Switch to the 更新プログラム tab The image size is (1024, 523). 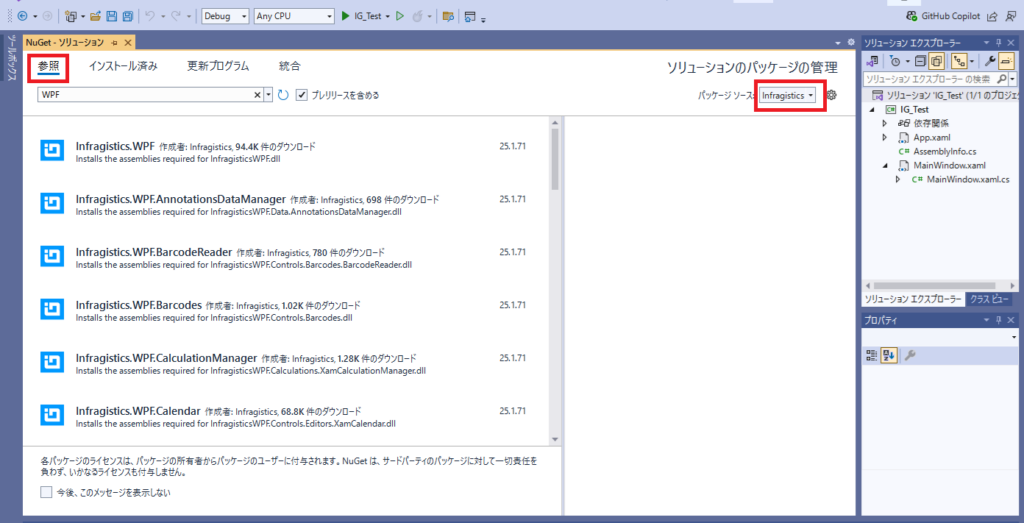pos(218,66)
